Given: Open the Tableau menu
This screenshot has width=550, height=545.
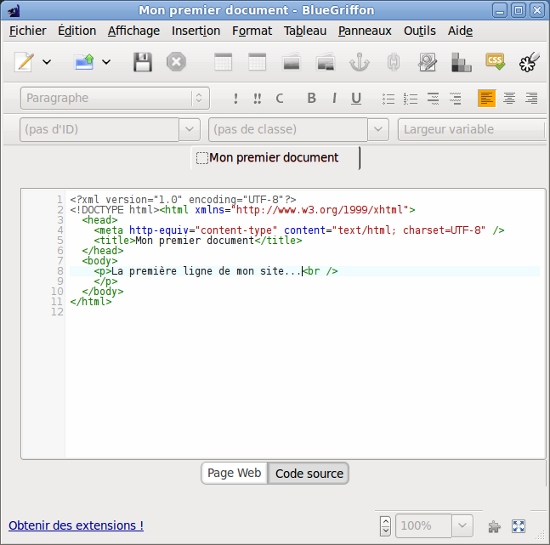Looking at the screenshot, I should click(305, 31).
